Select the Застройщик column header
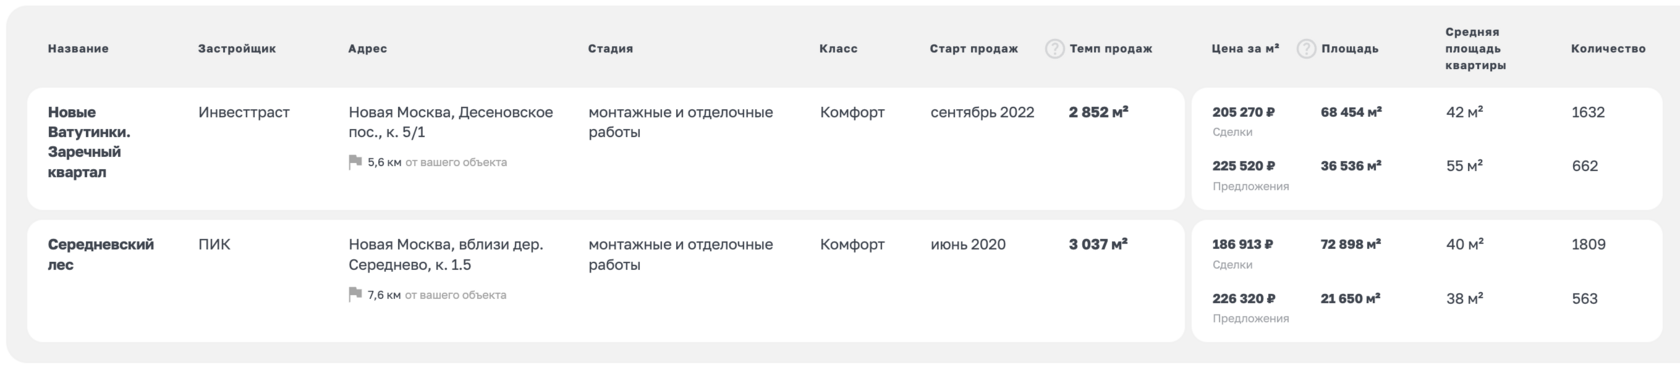 click(237, 48)
